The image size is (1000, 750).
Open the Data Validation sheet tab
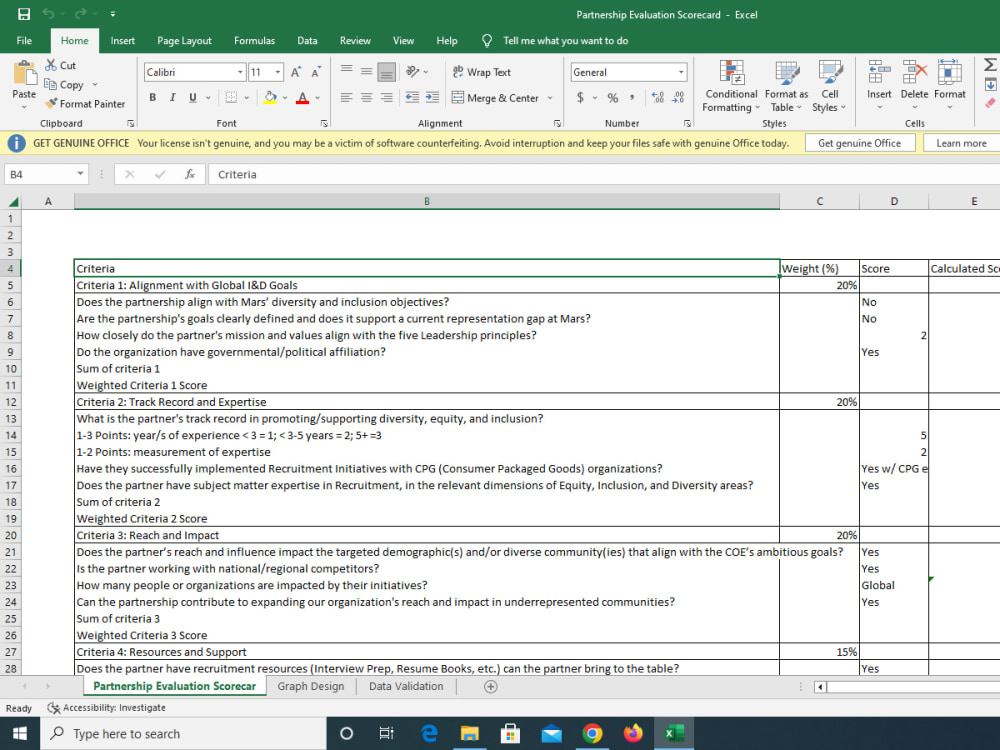coord(406,686)
